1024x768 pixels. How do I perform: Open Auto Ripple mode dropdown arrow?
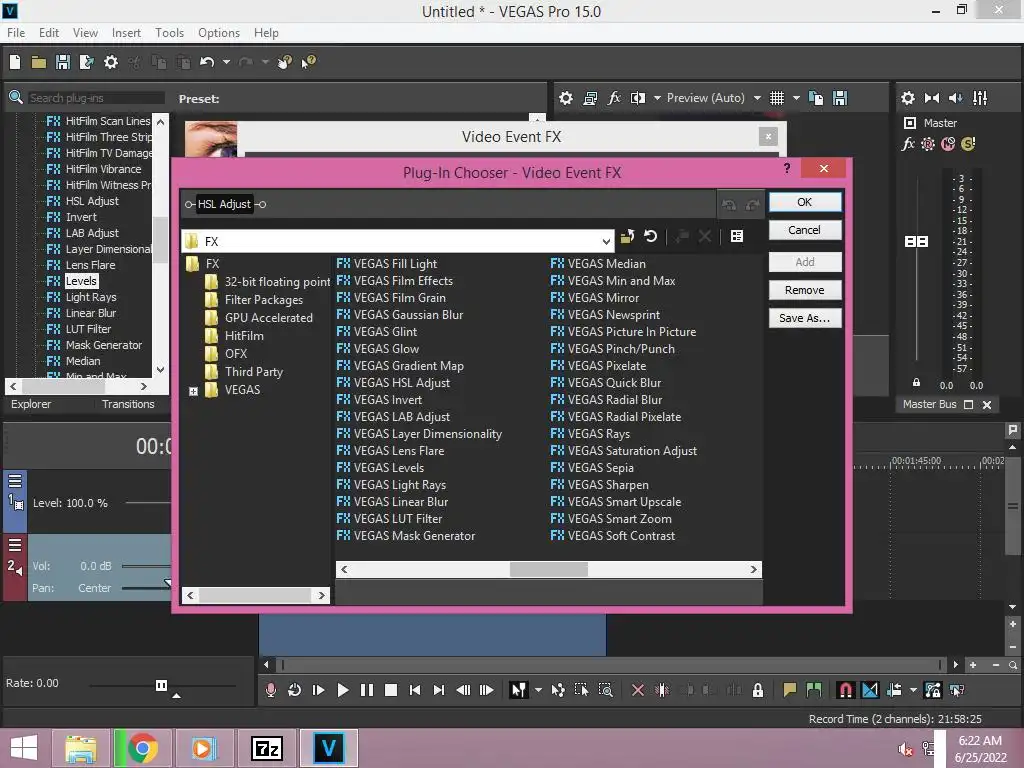(x=913, y=690)
